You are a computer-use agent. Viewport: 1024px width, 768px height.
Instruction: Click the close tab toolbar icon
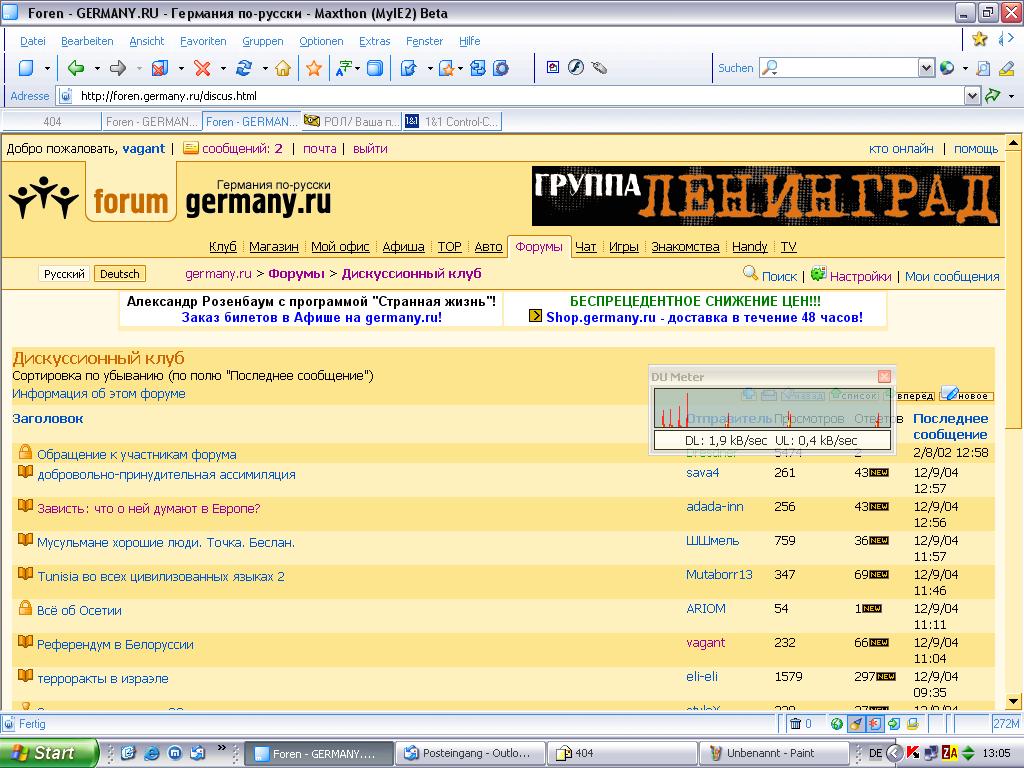159,68
